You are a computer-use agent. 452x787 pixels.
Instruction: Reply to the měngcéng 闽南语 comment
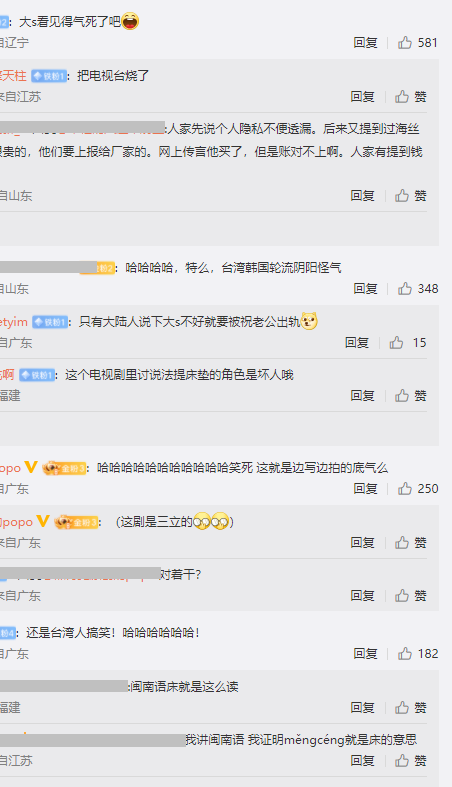[x=362, y=761]
